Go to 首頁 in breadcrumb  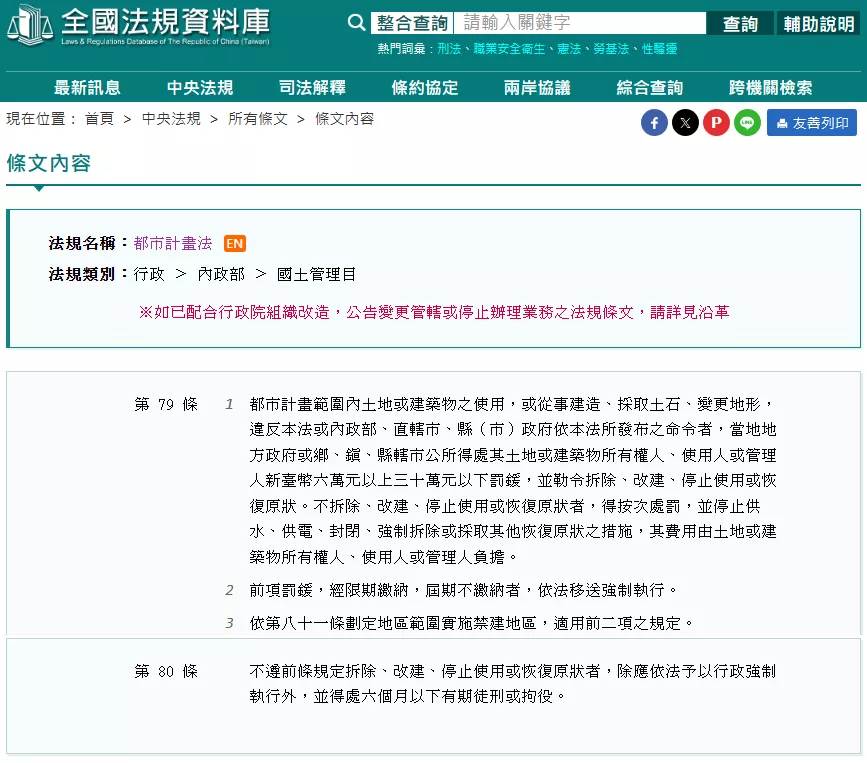[99, 119]
